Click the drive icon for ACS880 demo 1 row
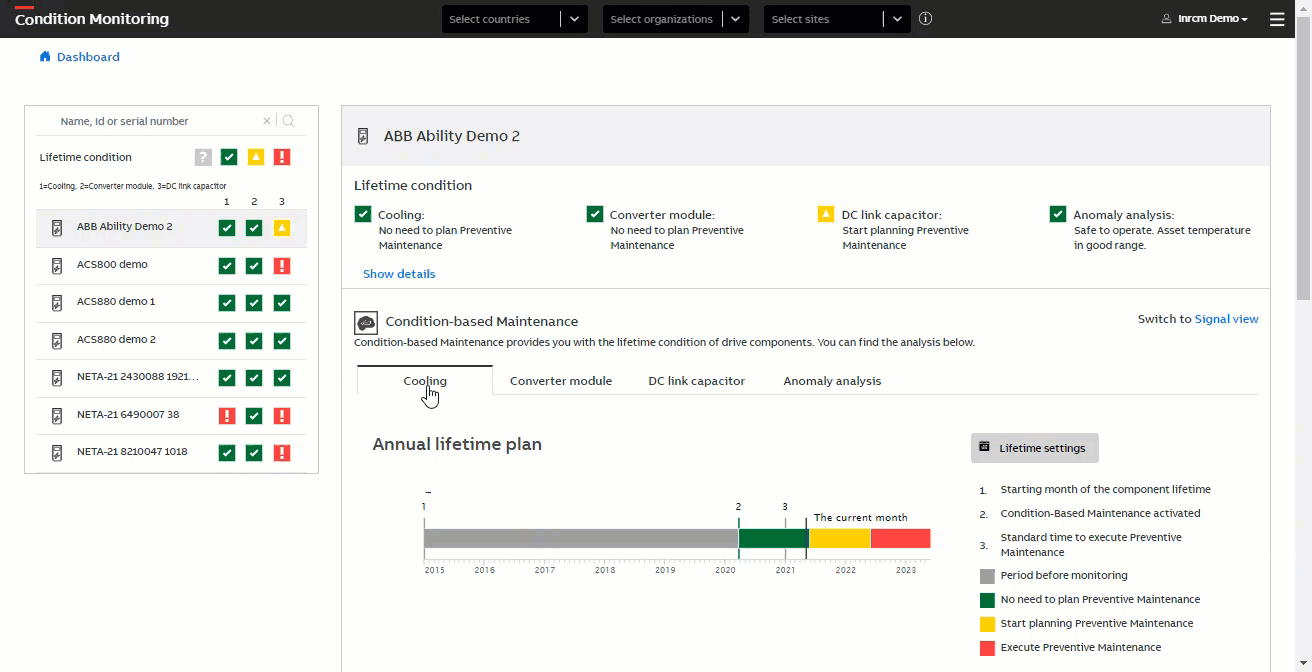1312x672 pixels. (57, 302)
